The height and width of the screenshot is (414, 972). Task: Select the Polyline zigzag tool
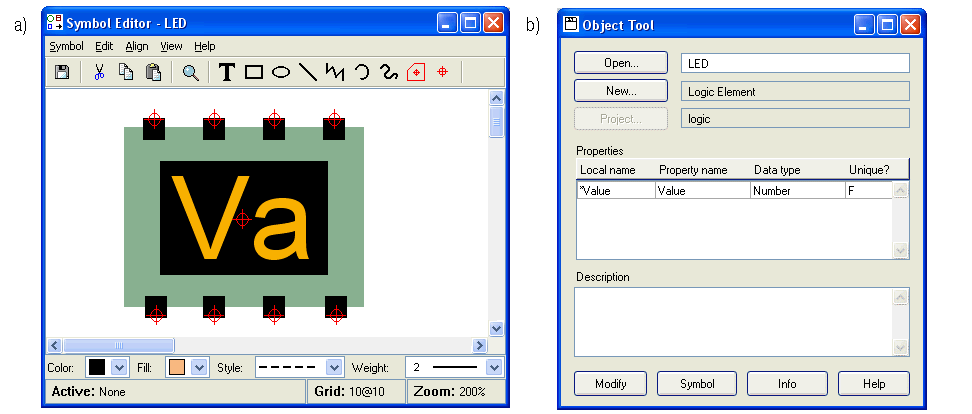pyautogui.click(x=335, y=72)
